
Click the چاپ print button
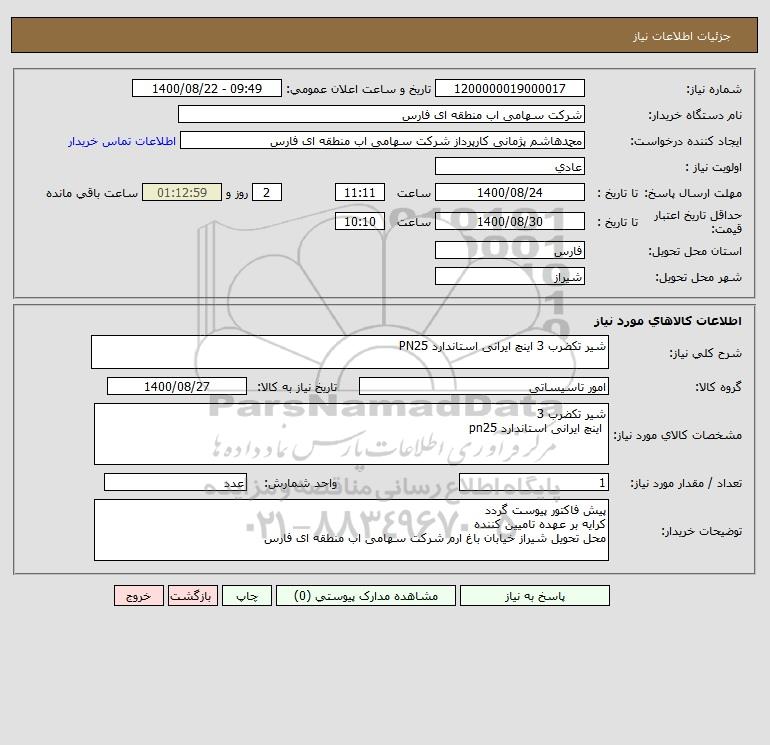click(x=247, y=596)
